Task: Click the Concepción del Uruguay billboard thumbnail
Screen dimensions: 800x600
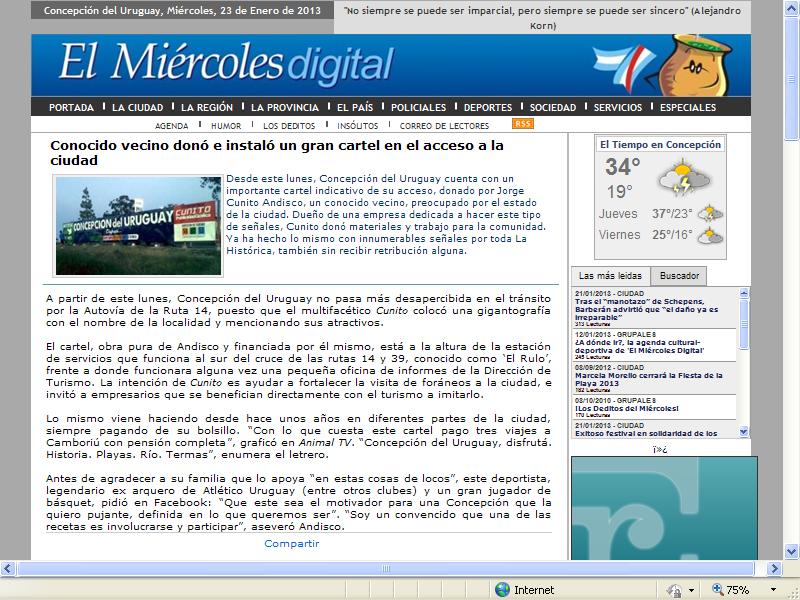Action: 137,224
